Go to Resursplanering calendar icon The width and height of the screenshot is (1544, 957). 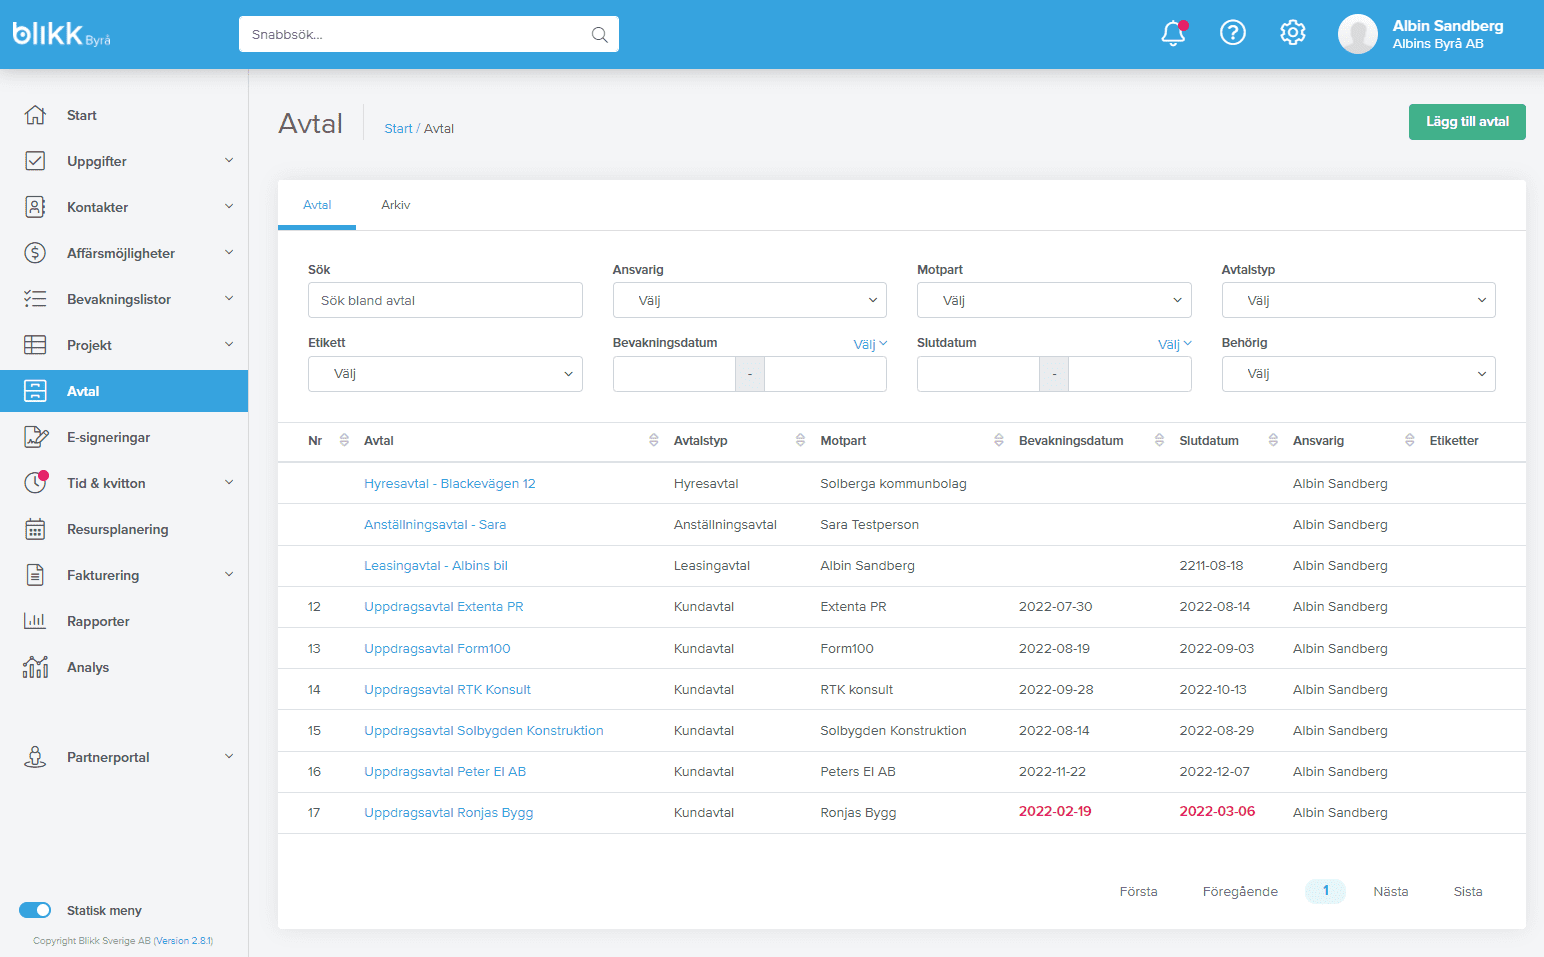point(35,529)
